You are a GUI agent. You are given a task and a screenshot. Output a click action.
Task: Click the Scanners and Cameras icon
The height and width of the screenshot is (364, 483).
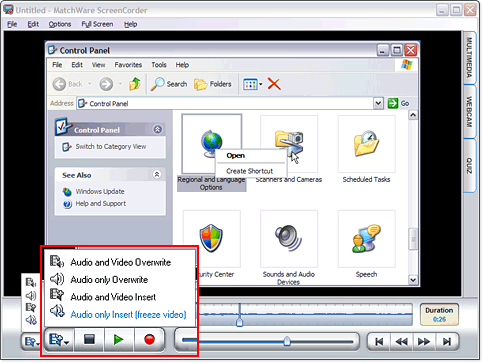289,144
